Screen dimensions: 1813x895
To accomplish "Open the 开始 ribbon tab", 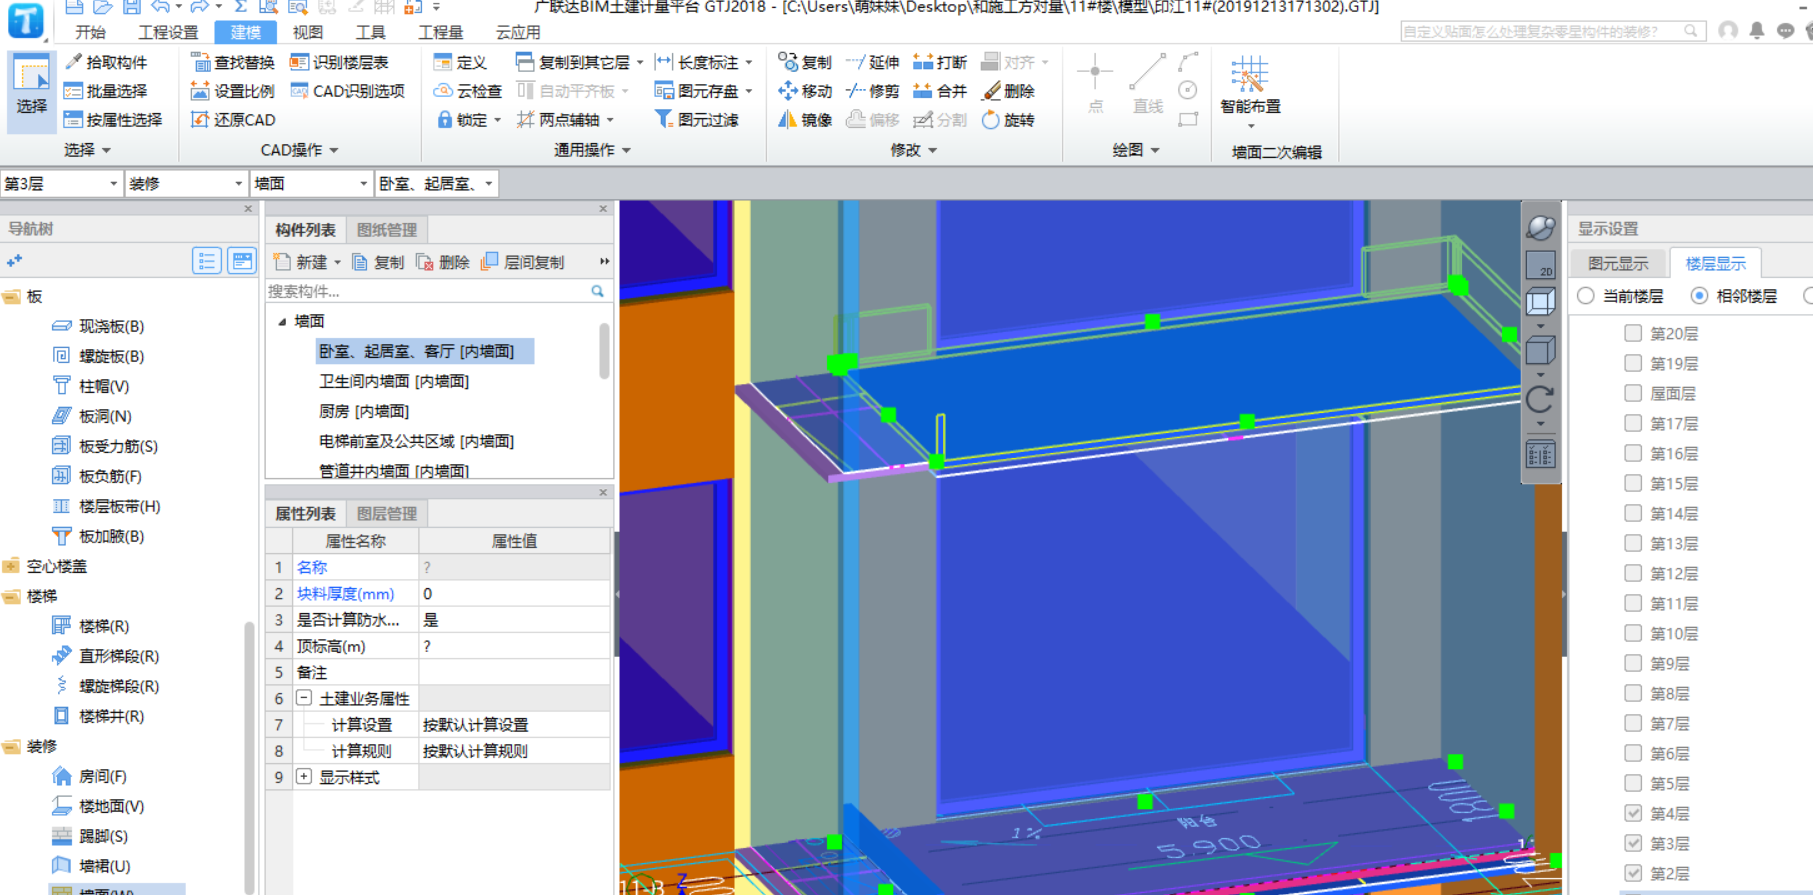I will tap(90, 32).
